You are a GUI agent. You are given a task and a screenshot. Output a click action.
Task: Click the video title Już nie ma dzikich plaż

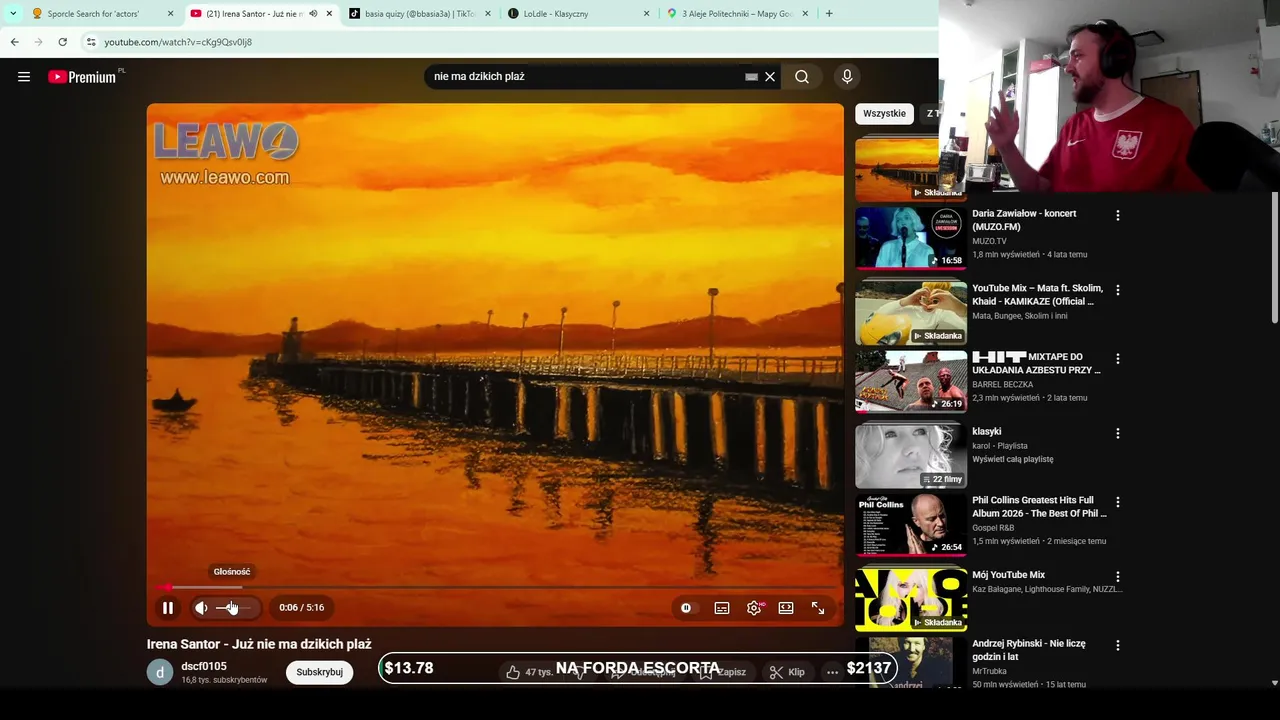point(259,644)
